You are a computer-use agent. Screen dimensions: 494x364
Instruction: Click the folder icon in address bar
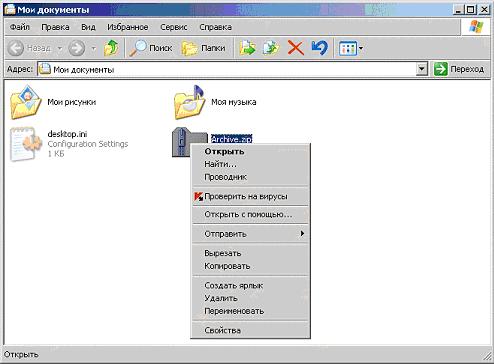point(45,69)
